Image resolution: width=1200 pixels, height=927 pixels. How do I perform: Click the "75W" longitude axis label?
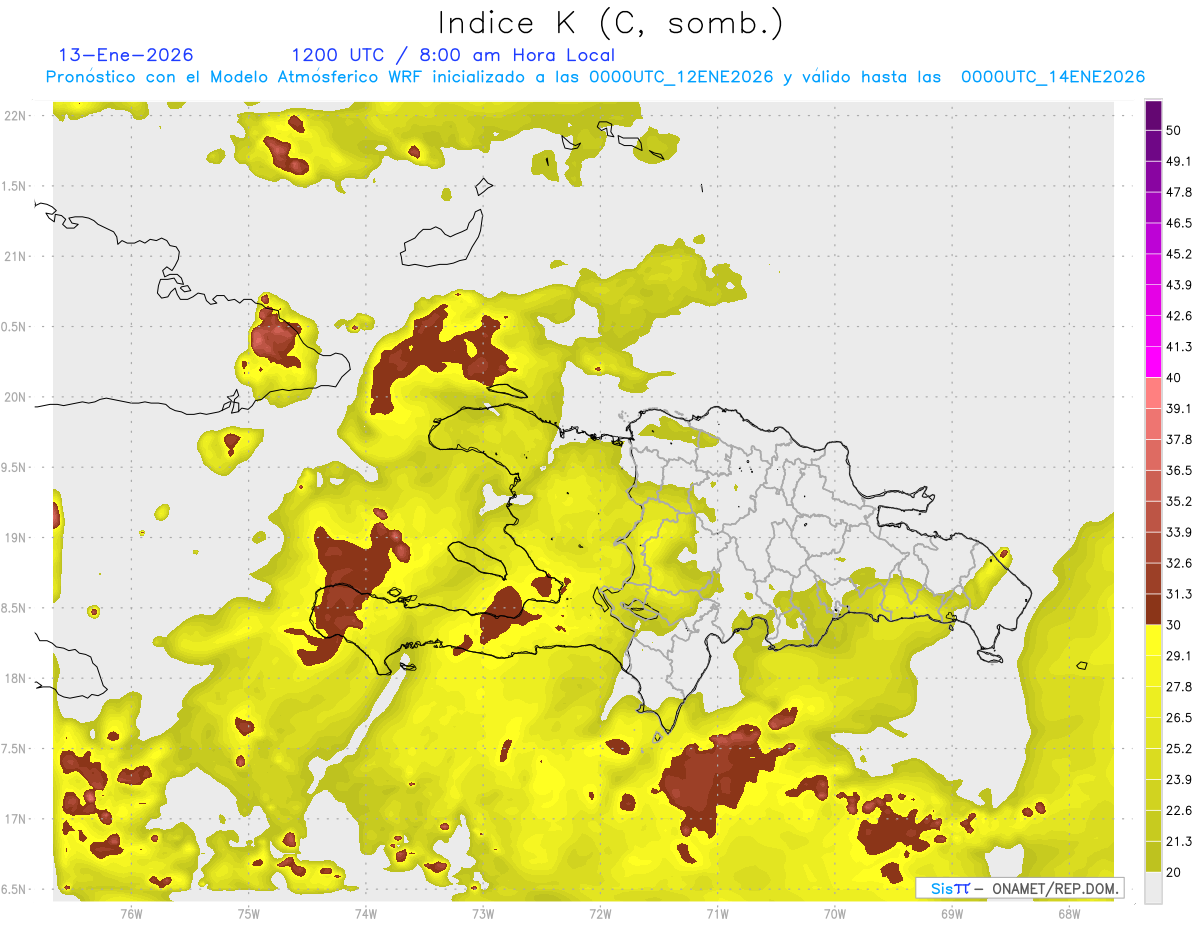coord(248,914)
